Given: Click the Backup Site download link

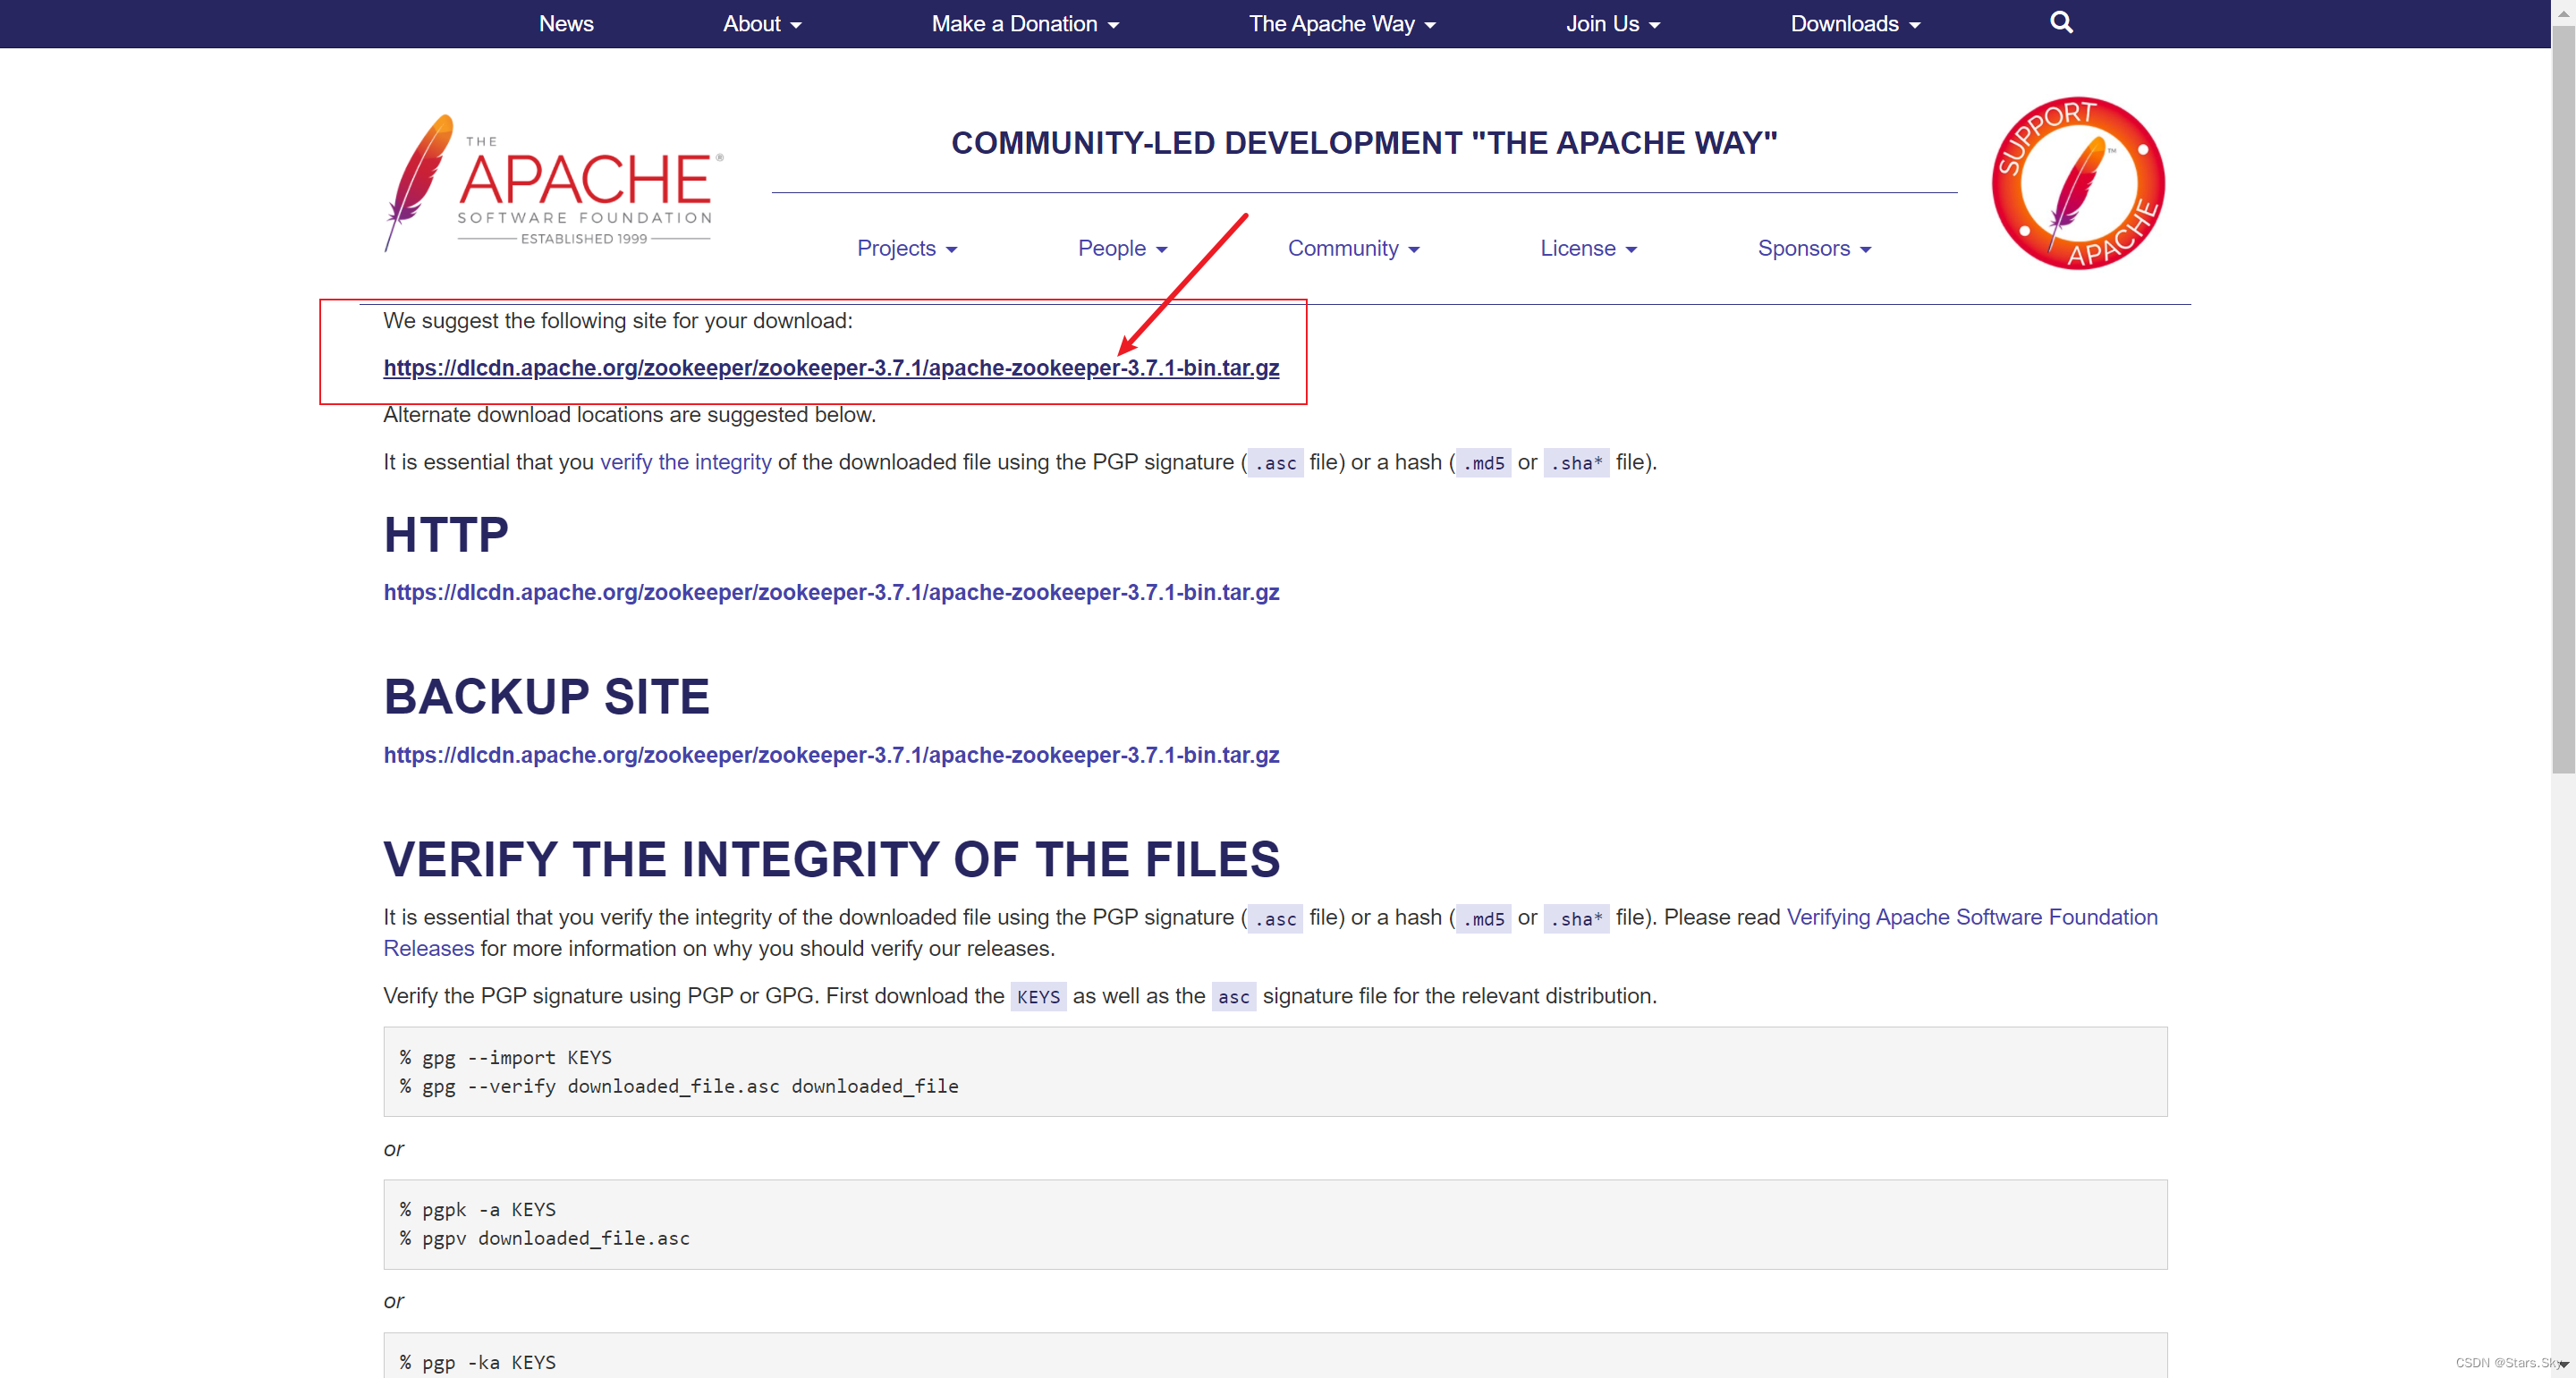Looking at the screenshot, I should (831, 755).
